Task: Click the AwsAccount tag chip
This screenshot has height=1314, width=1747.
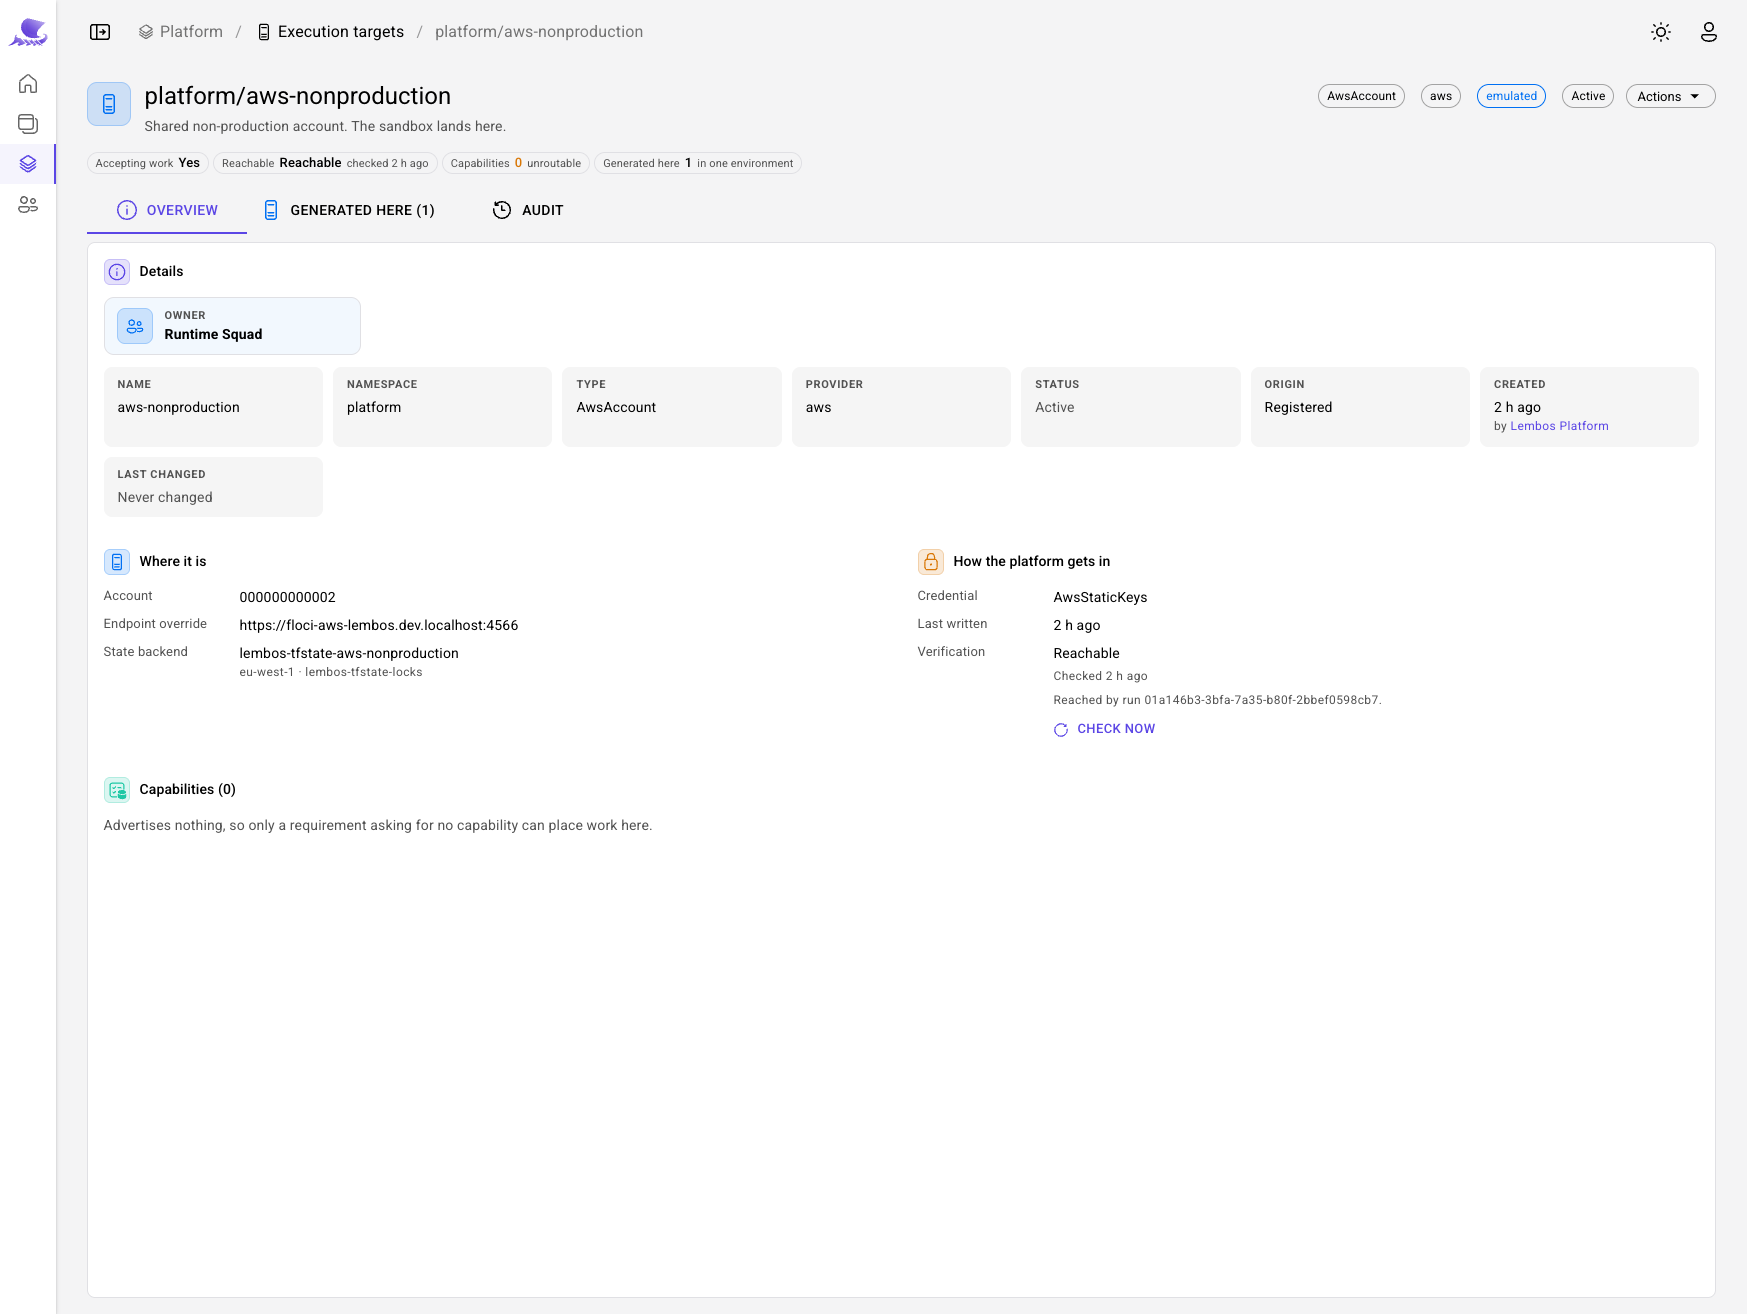Action: click(x=1361, y=96)
